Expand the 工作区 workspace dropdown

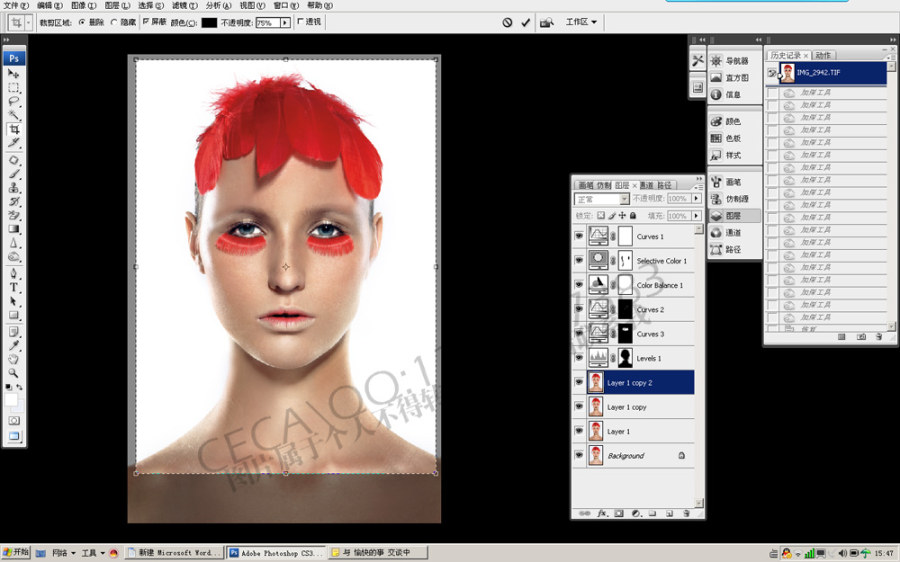click(581, 22)
